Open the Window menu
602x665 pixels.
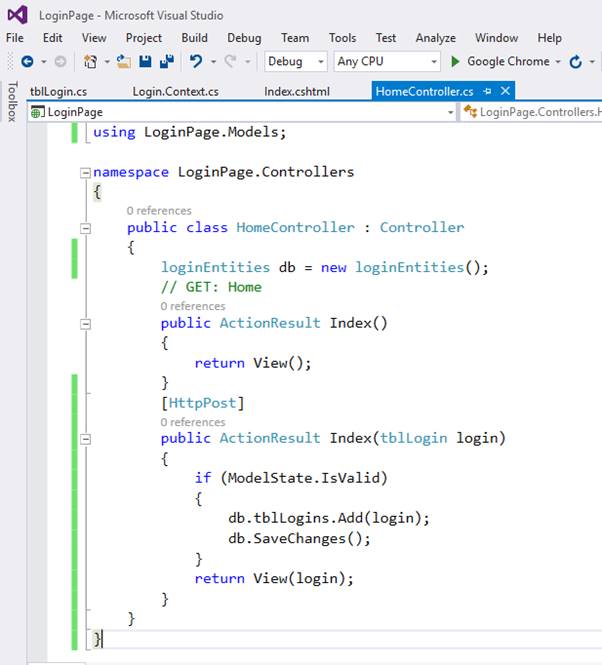point(496,38)
